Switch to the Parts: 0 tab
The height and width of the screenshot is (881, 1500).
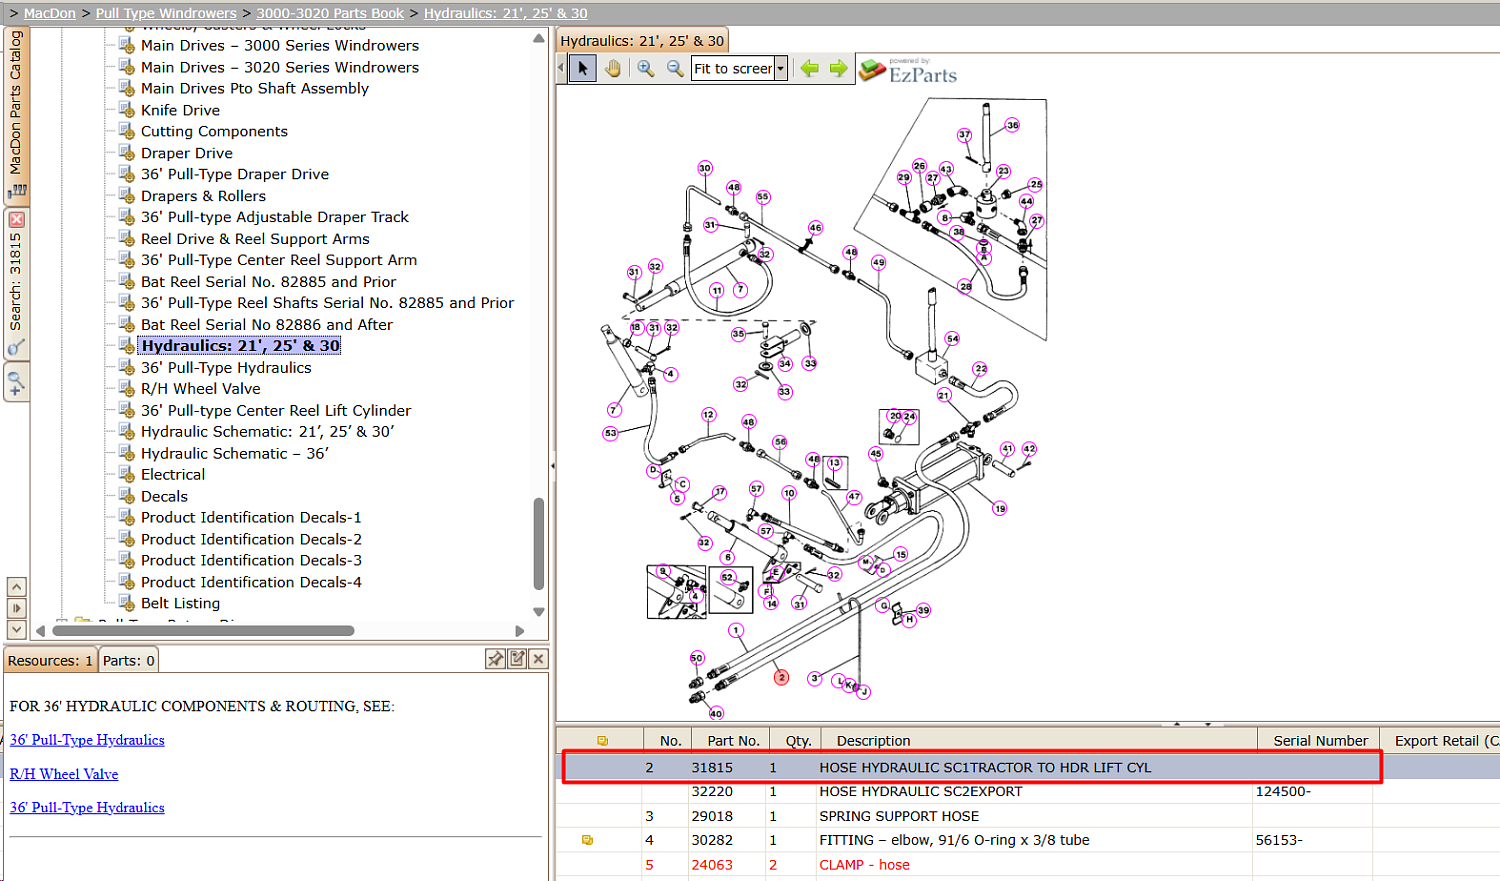pyautogui.click(x=129, y=661)
